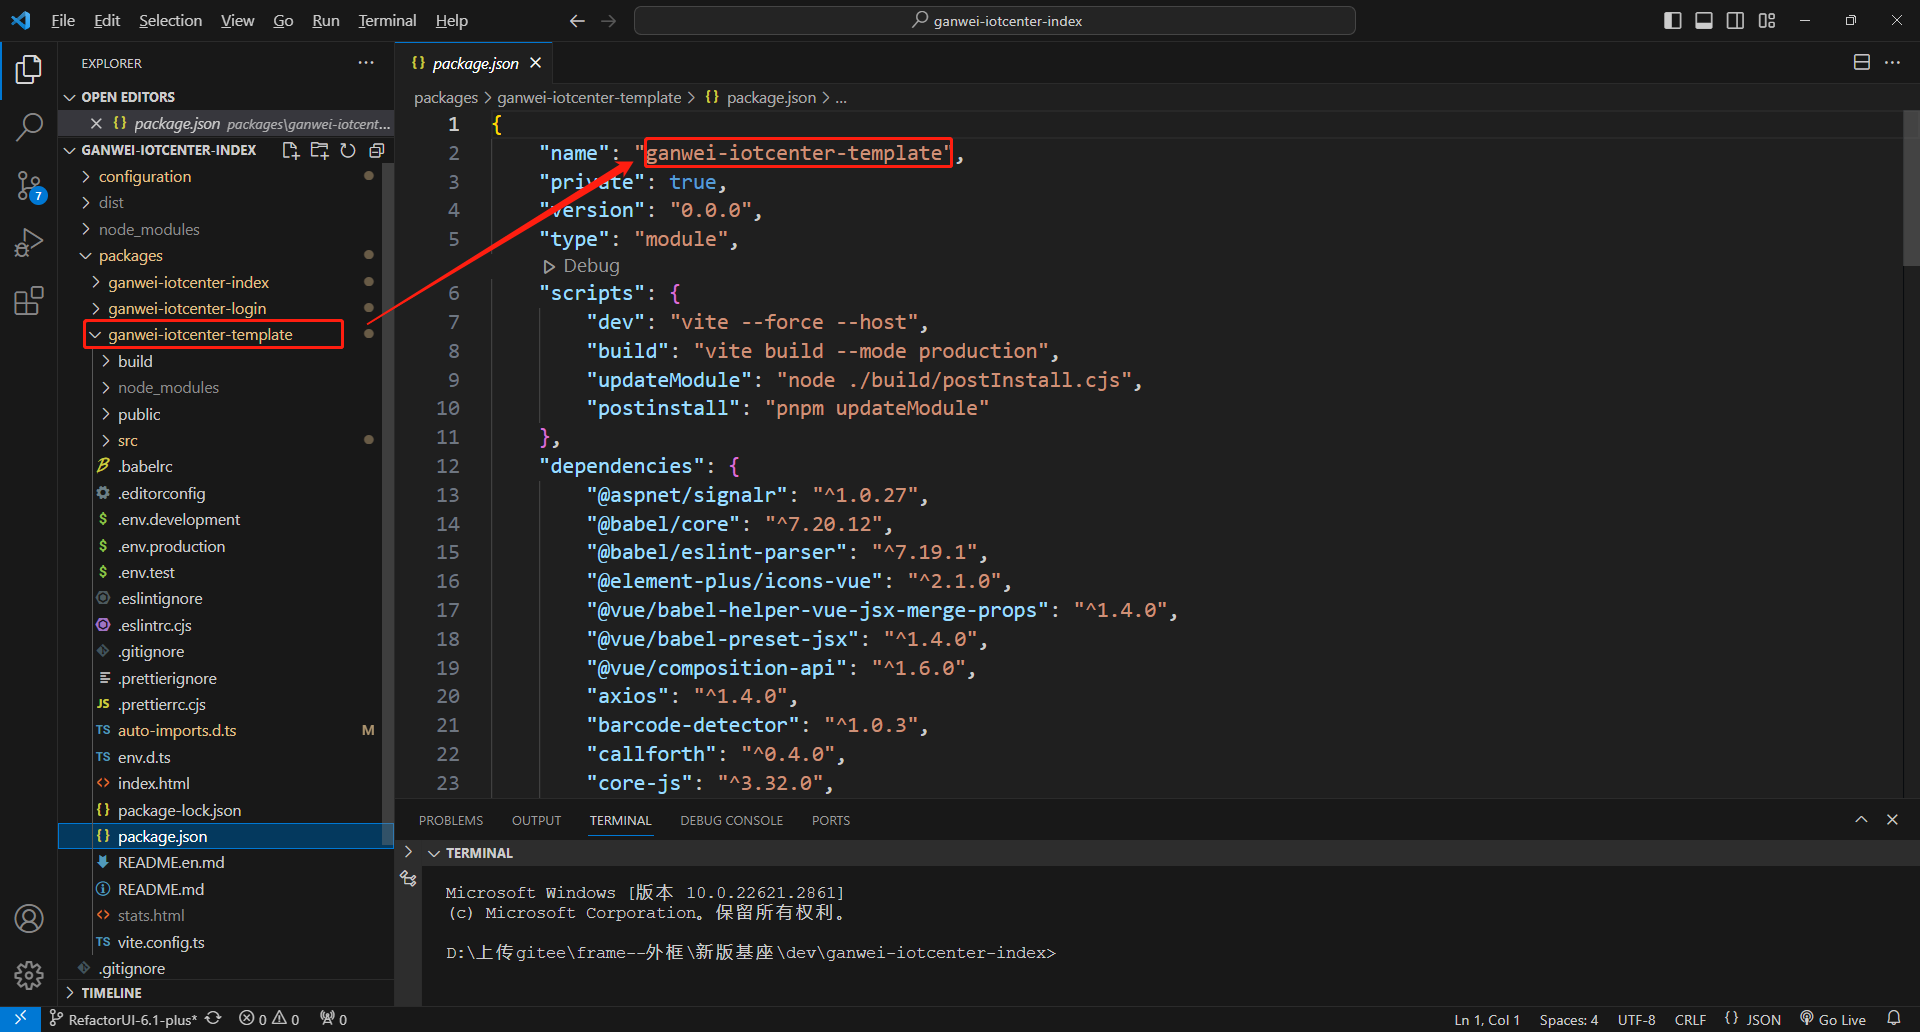The height and width of the screenshot is (1032, 1920).
Task: Open remote window indicator in status bar
Action: pos(20,1019)
